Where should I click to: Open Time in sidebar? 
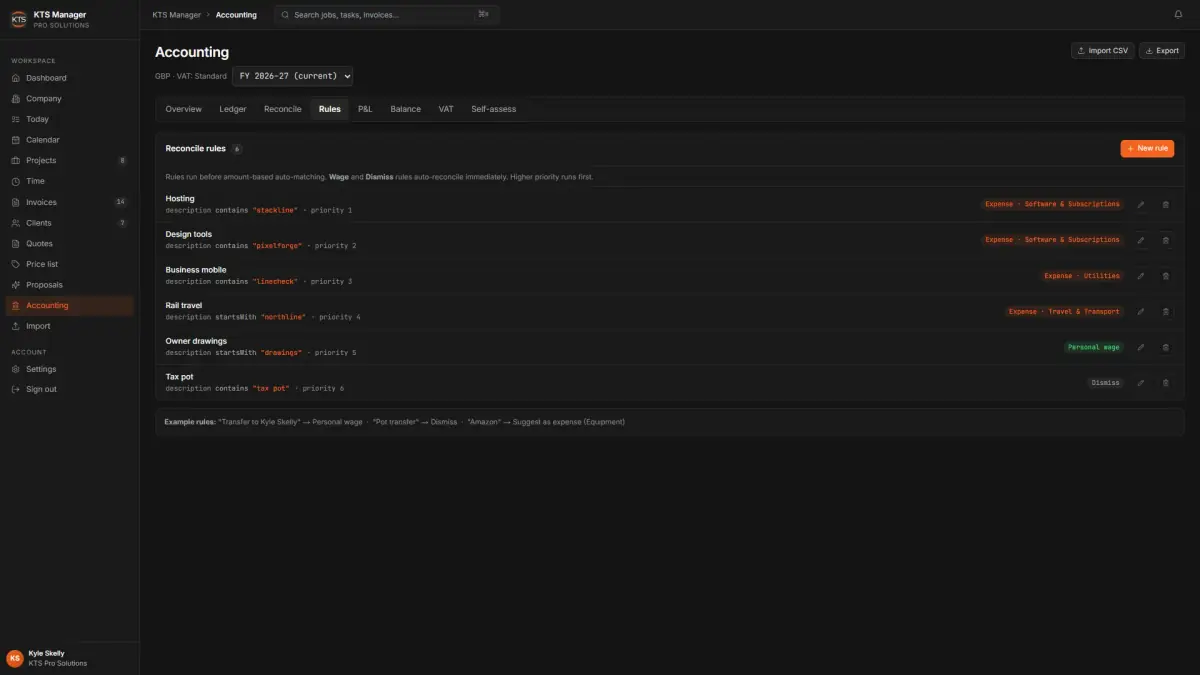(x=69, y=181)
